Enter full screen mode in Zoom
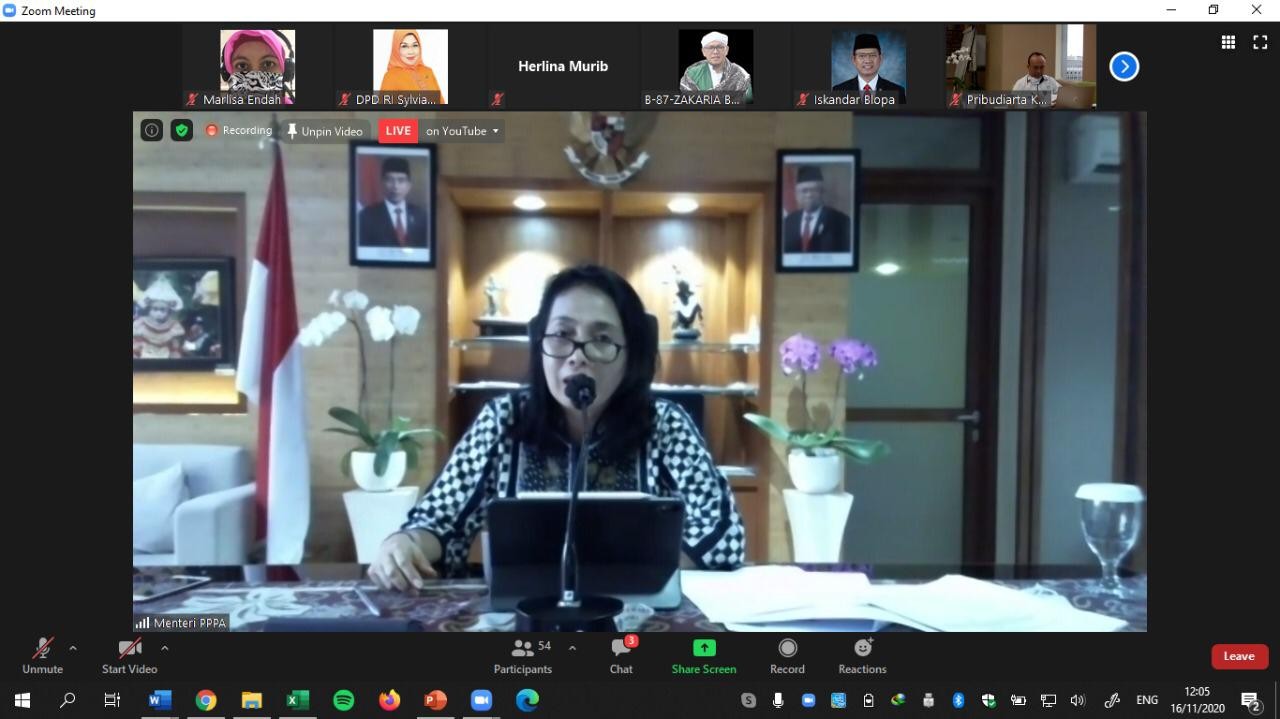Image resolution: width=1280 pixels, height=719 pixels. click(1260, 42)
